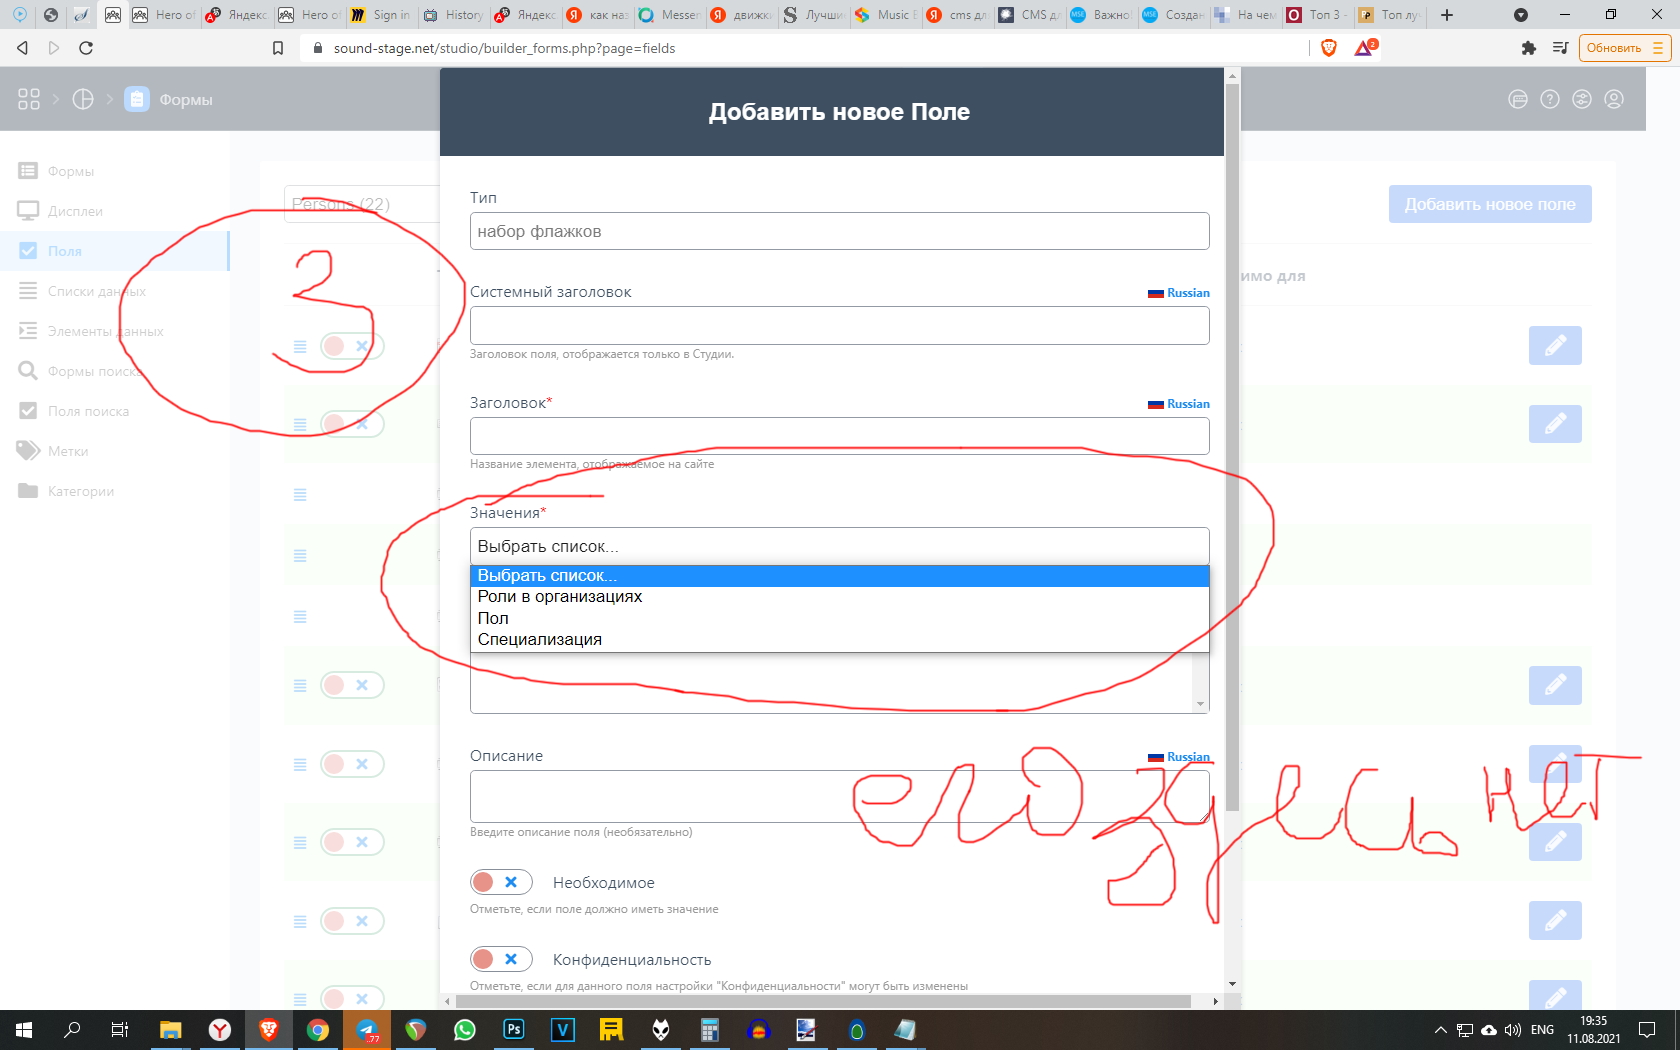
Task: Choose Специализация option in dropdown
Action: pos(540,640)
